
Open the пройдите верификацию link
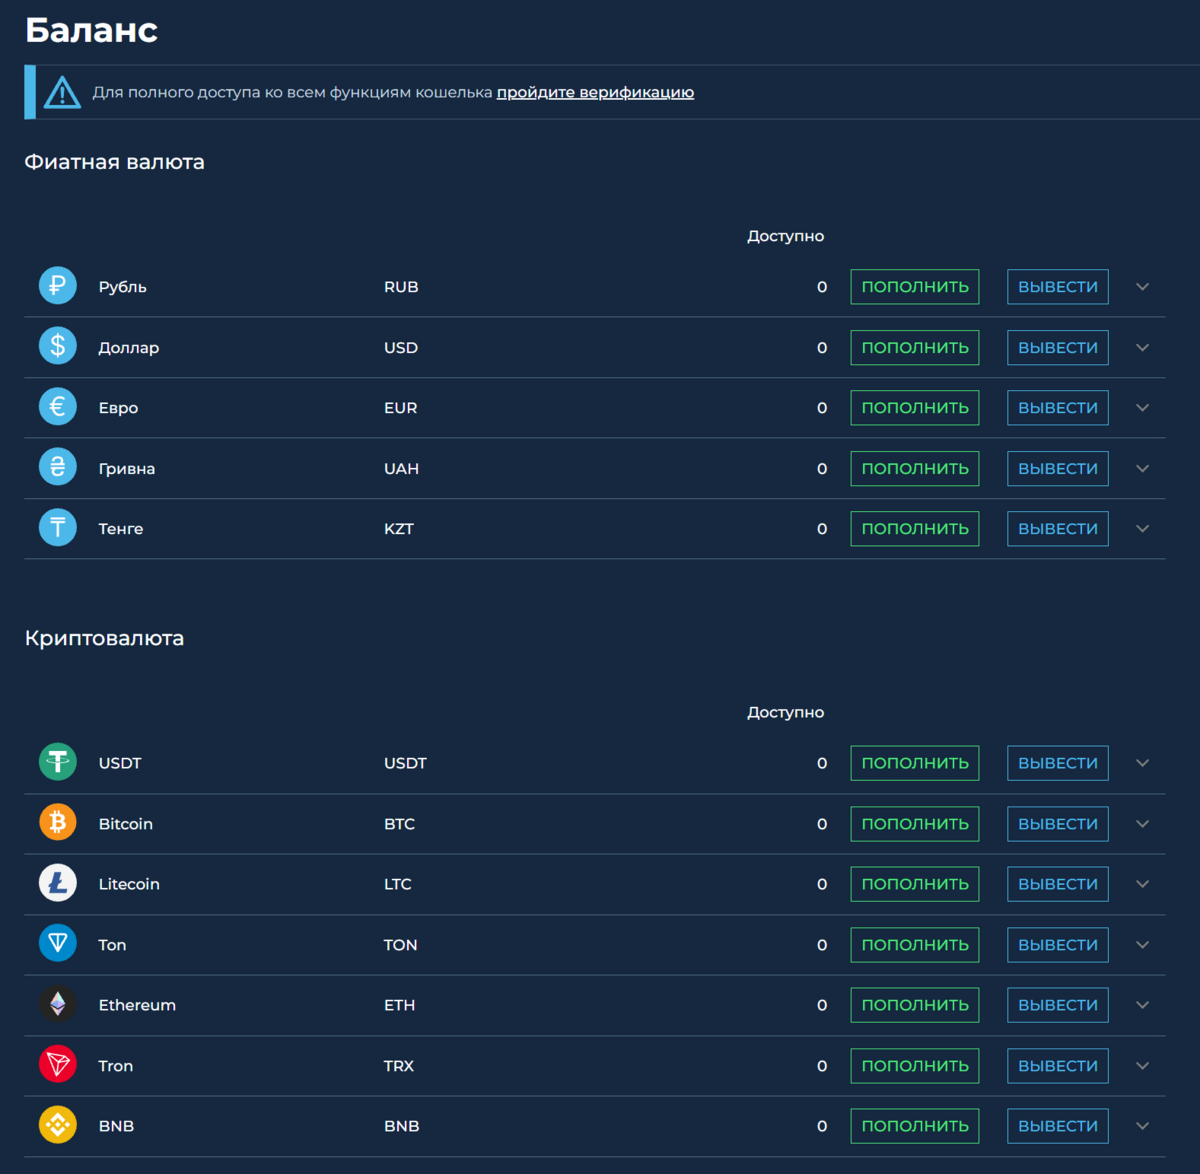click(x=595, y=92)
